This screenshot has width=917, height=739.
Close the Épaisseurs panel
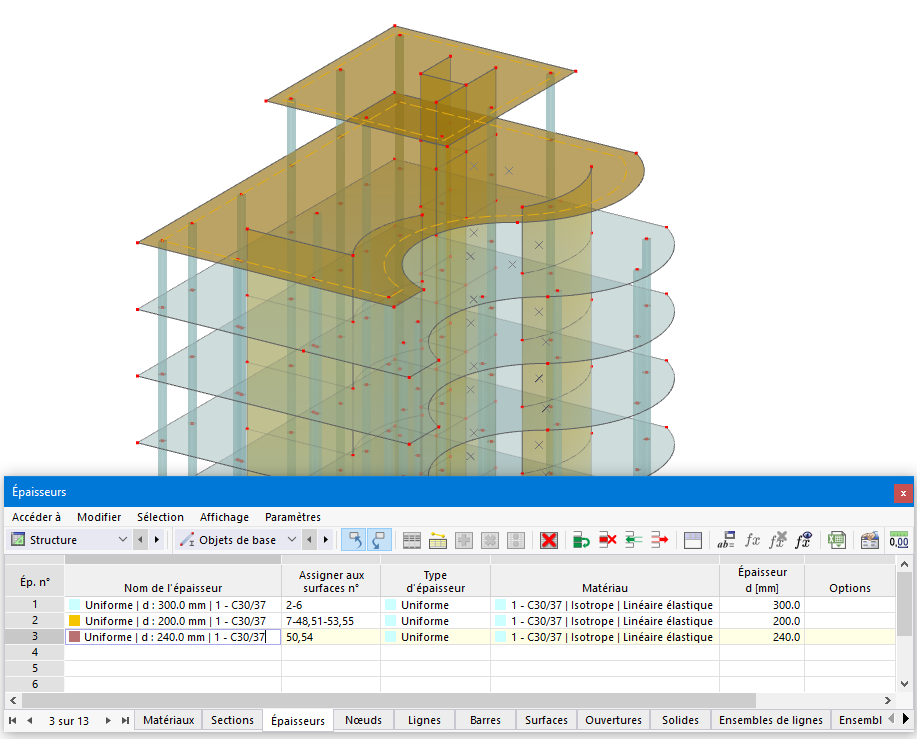pyautogui.click(x=903, y=493)
